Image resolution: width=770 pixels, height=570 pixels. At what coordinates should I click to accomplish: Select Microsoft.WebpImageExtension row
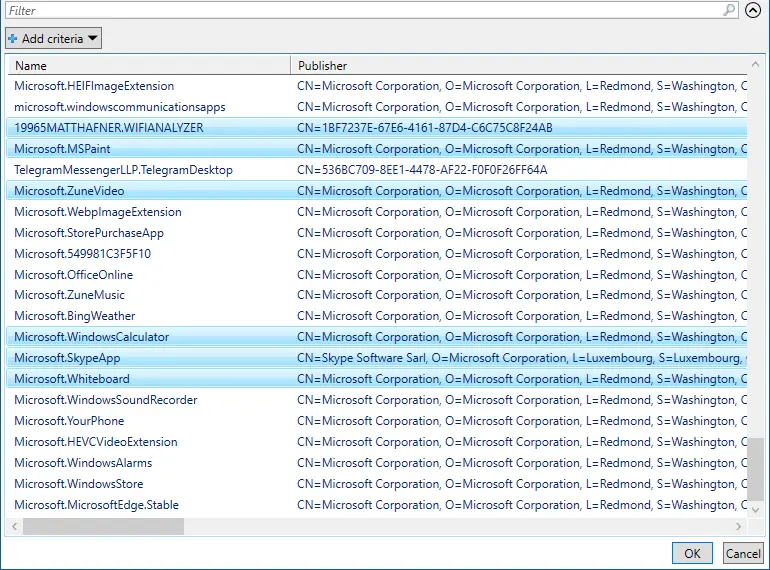pyautogui.click(x=377, y=212)
